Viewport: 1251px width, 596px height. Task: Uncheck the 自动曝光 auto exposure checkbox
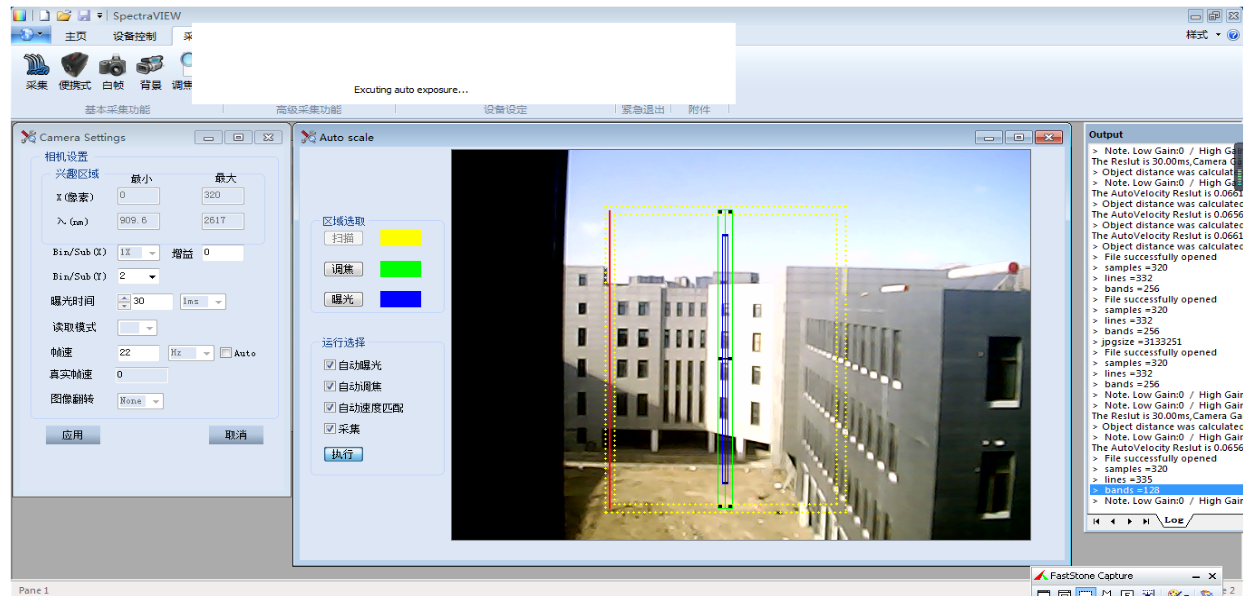330,366
